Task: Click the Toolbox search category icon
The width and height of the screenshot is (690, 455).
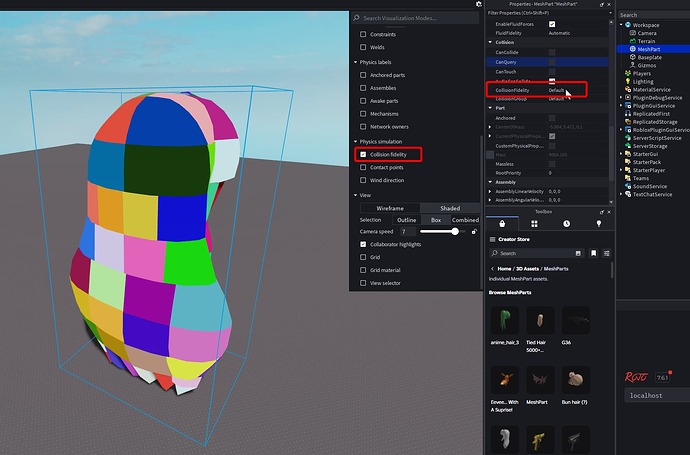Action: [578, 253]
